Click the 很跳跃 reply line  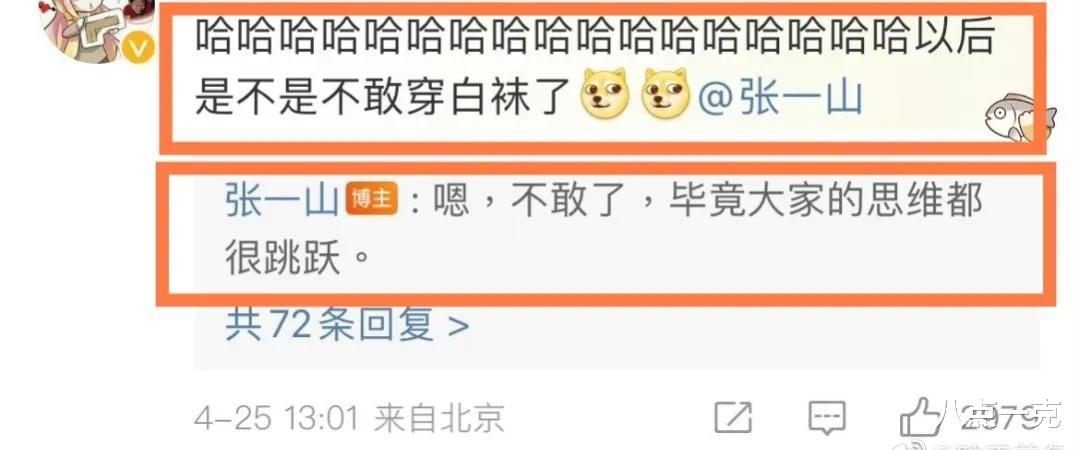pyautogui.click(x=293, y=260)
